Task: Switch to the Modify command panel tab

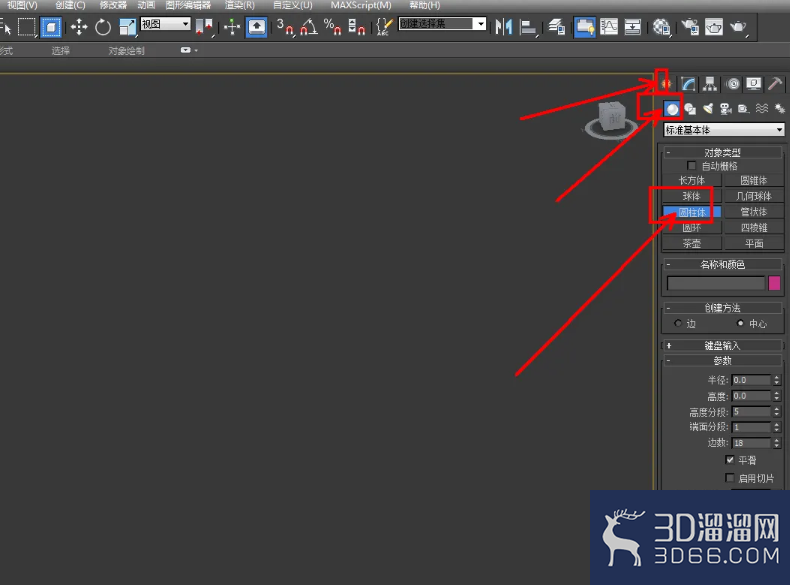Action: 688,84
